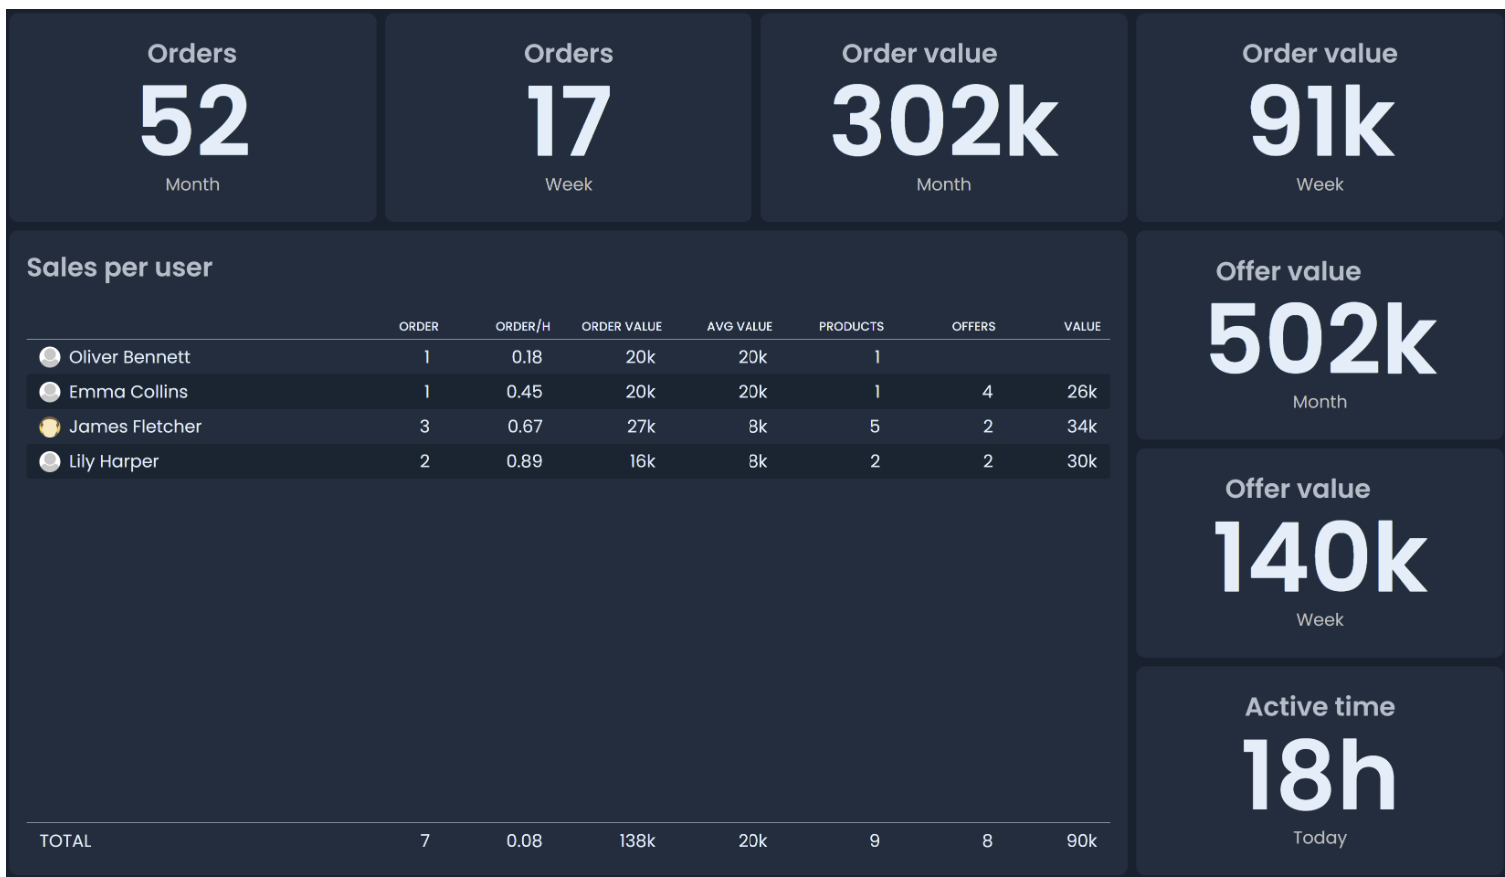
Task: Sort by AVG VALUE column header
Action: (x=739, y=326)
